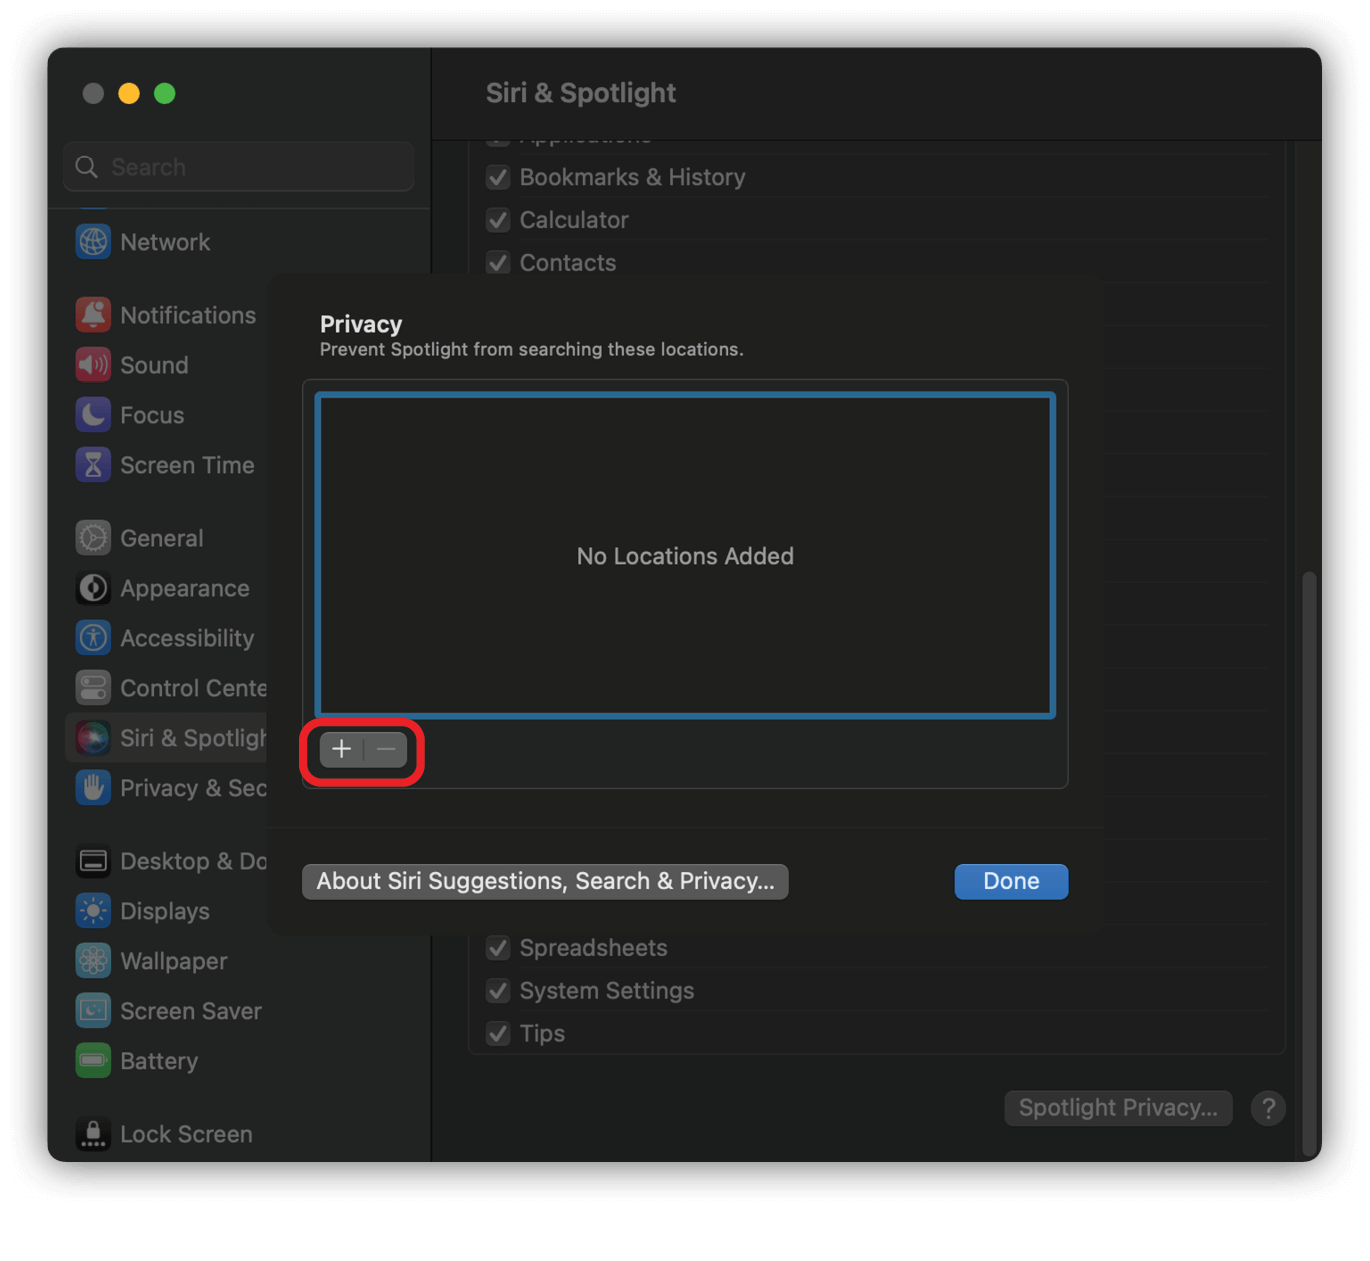The width and height of the screenshot is (1370, 1261).
Task: Toggle the Contacts checkbox
Action: [498, 263]
